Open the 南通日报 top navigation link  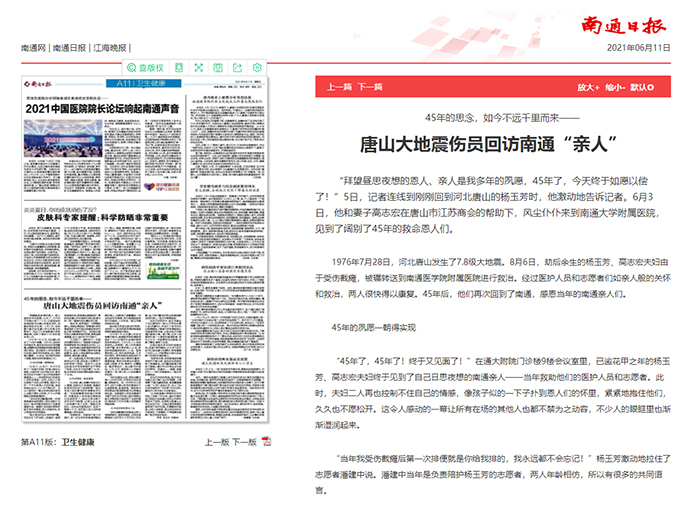pyautogui.click(x=69, y=48)
